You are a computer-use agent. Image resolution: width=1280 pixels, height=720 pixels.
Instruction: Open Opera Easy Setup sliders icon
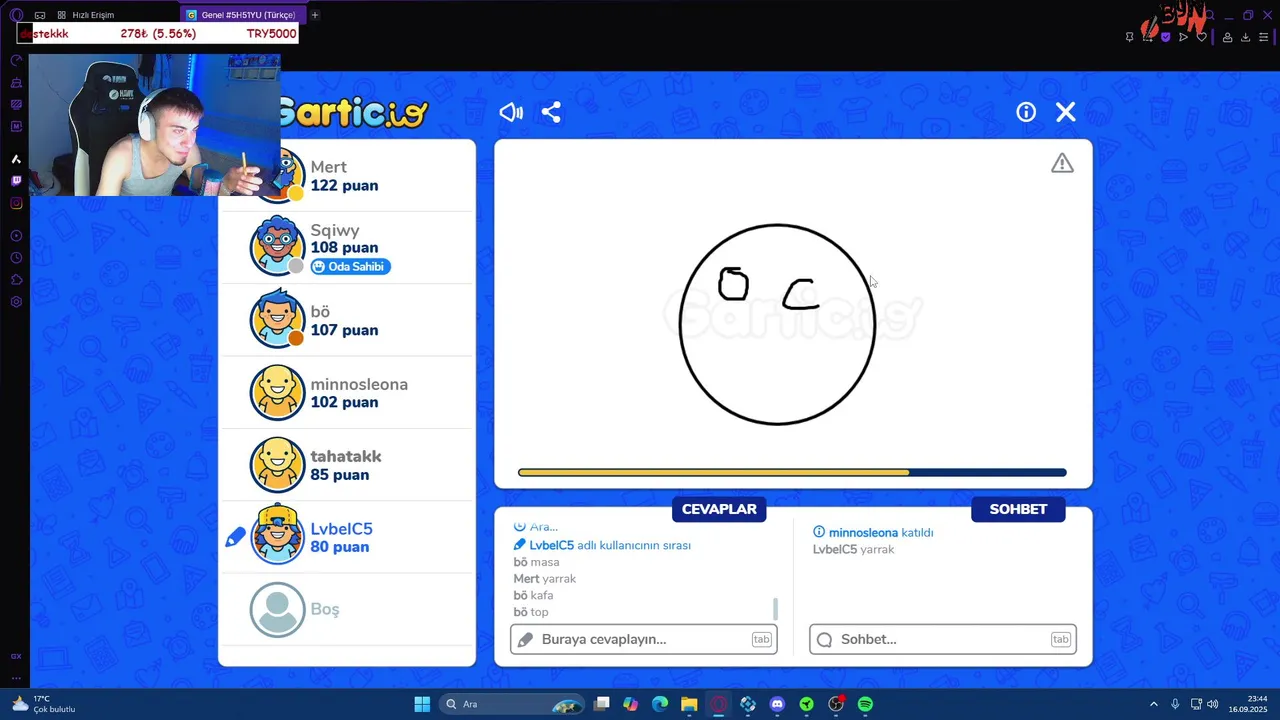point(1263,37)
